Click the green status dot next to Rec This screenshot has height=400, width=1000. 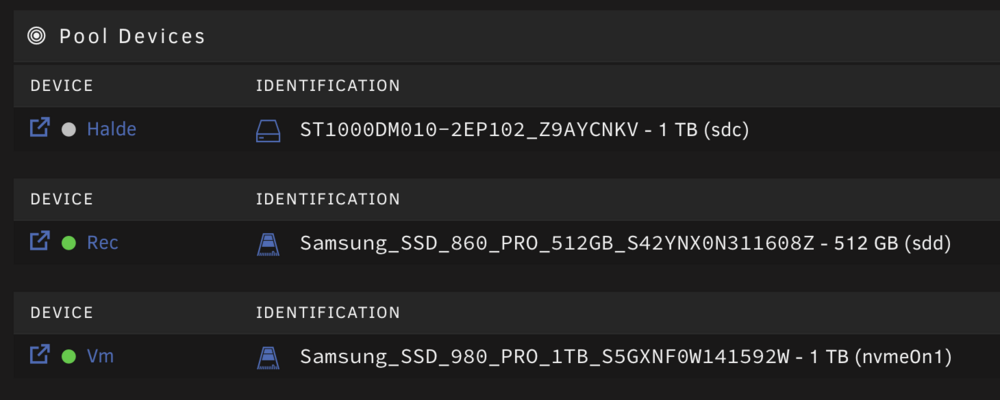point(69,243)
